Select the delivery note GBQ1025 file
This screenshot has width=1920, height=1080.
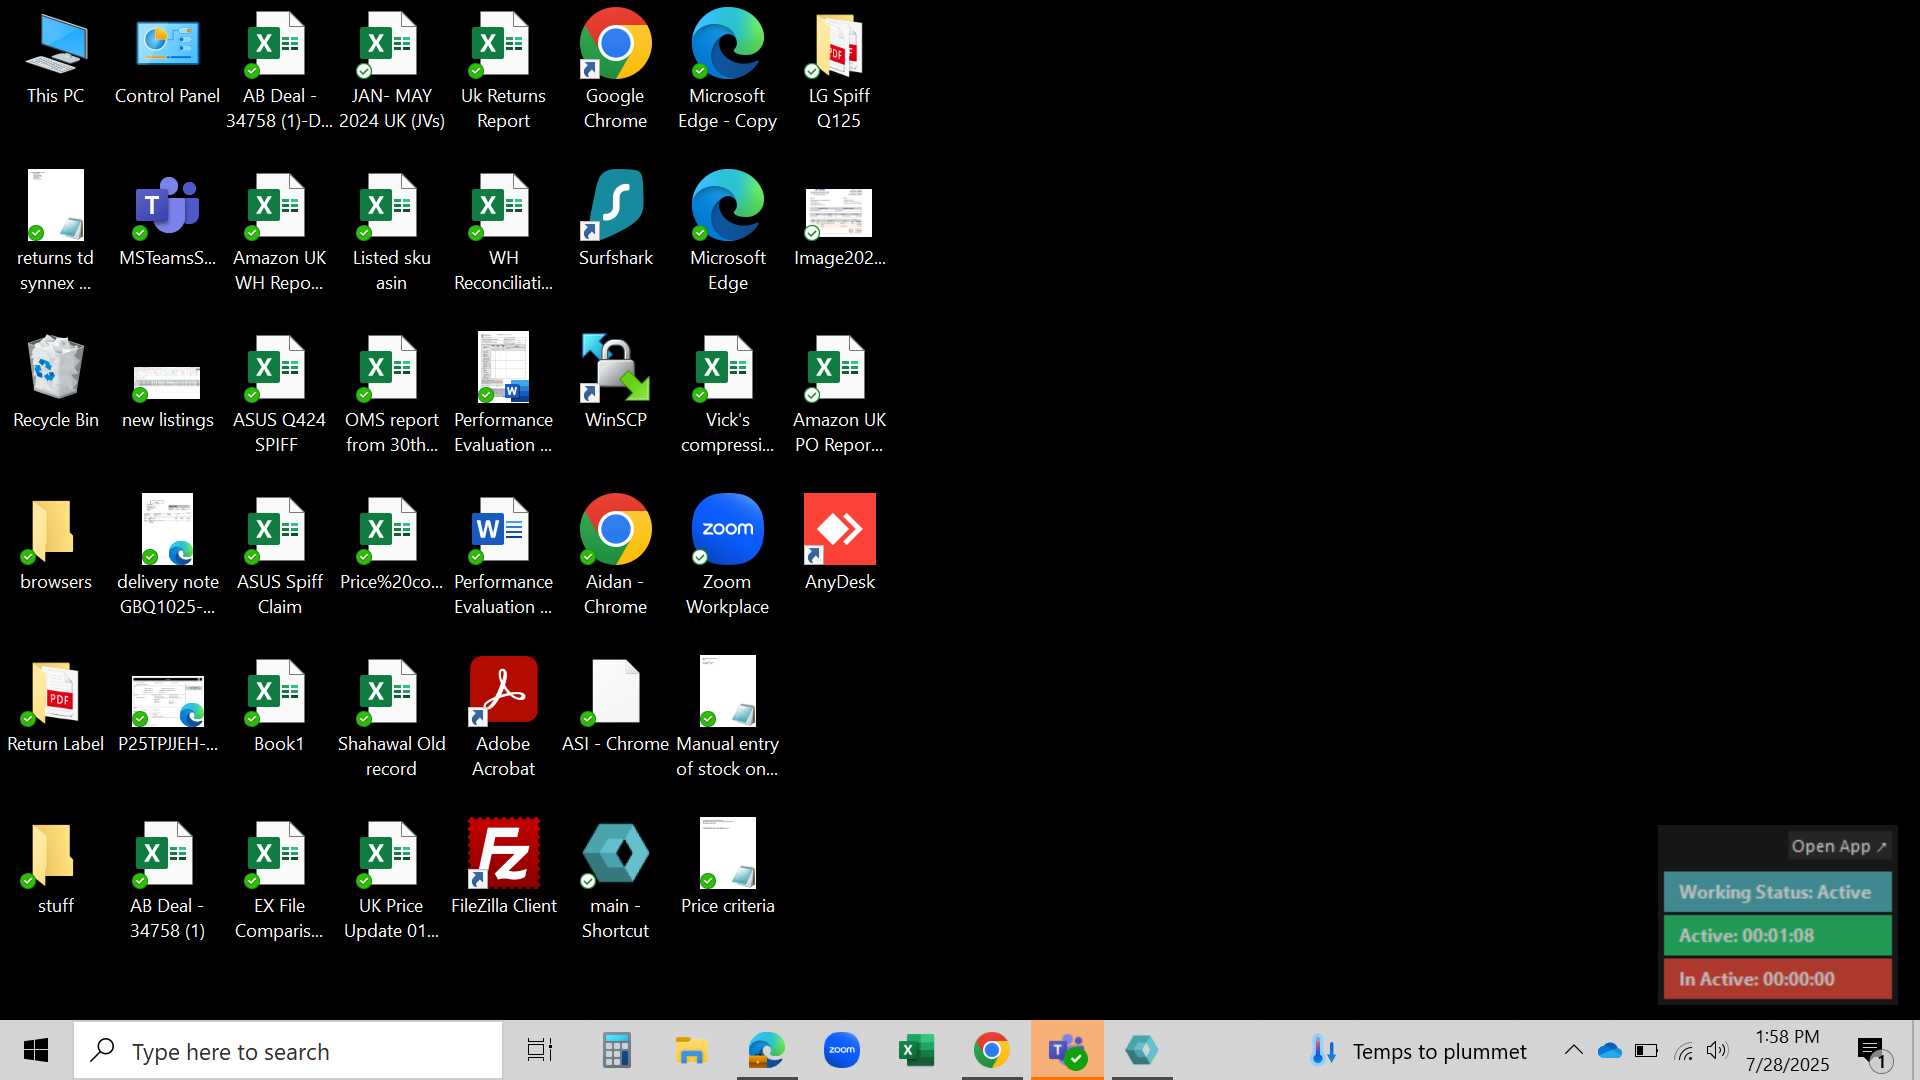pos(167,556)
